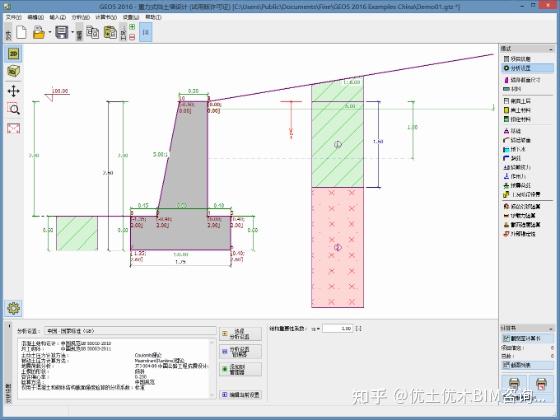
Task: Click the green plus add-stage icon
Action: click(132, 27)
